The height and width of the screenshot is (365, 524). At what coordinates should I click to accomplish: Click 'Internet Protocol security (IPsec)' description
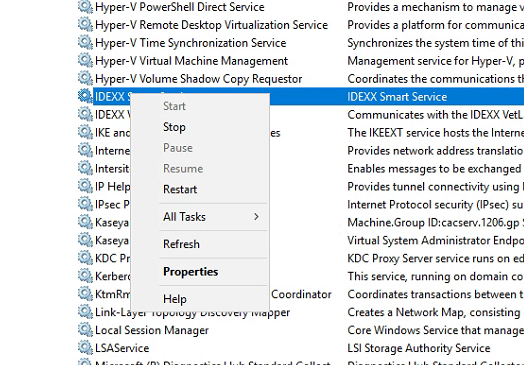pos(435,205)
